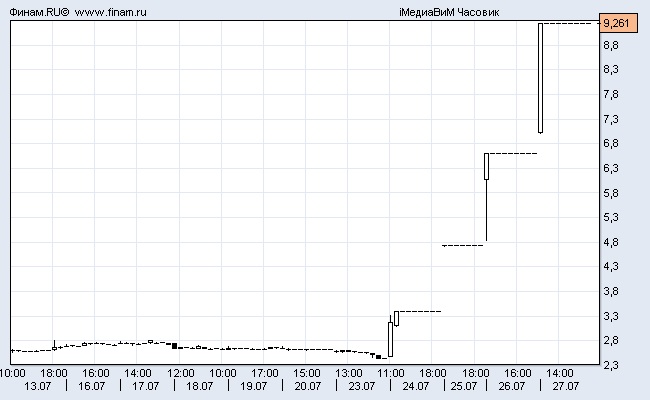Click the 5,8 price axis label
Image resolution: width=650 pixels, height=400 pixels.
click(611, 193)
